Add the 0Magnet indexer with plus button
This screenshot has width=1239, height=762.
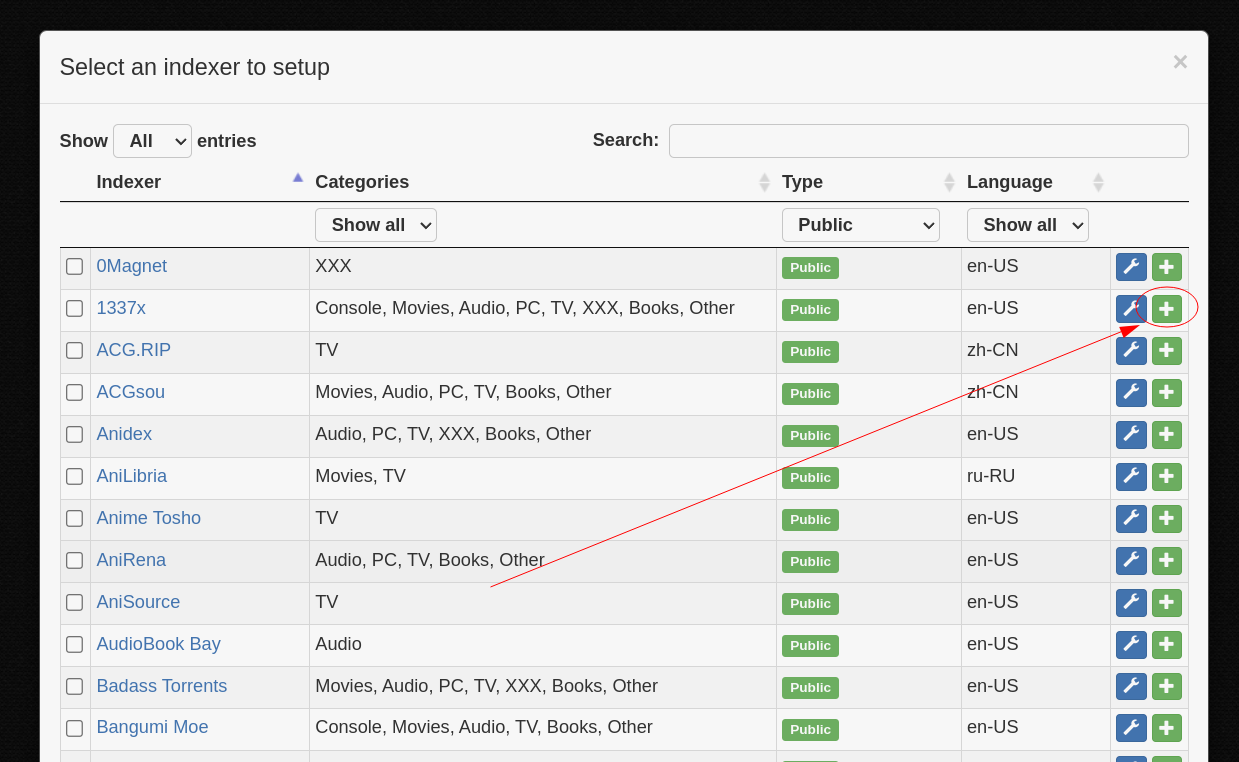[x=1167, y=267]
